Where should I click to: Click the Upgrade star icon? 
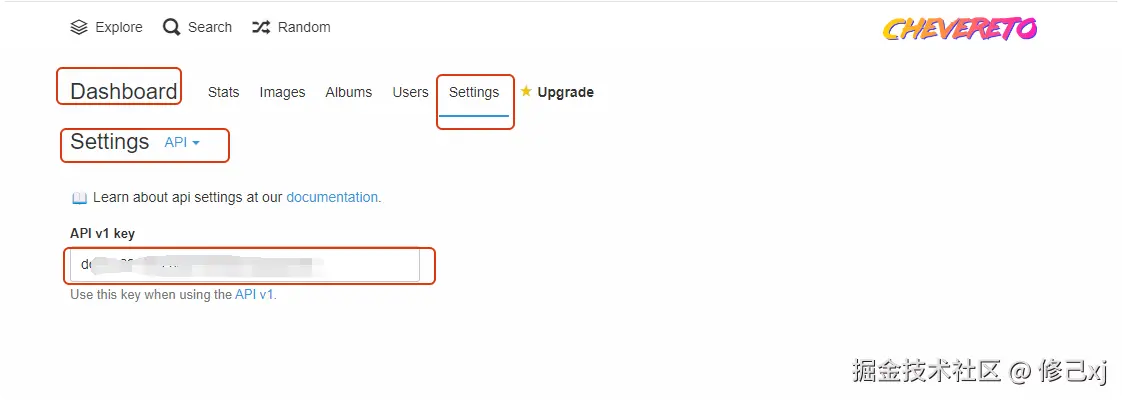tap(526, 91)
